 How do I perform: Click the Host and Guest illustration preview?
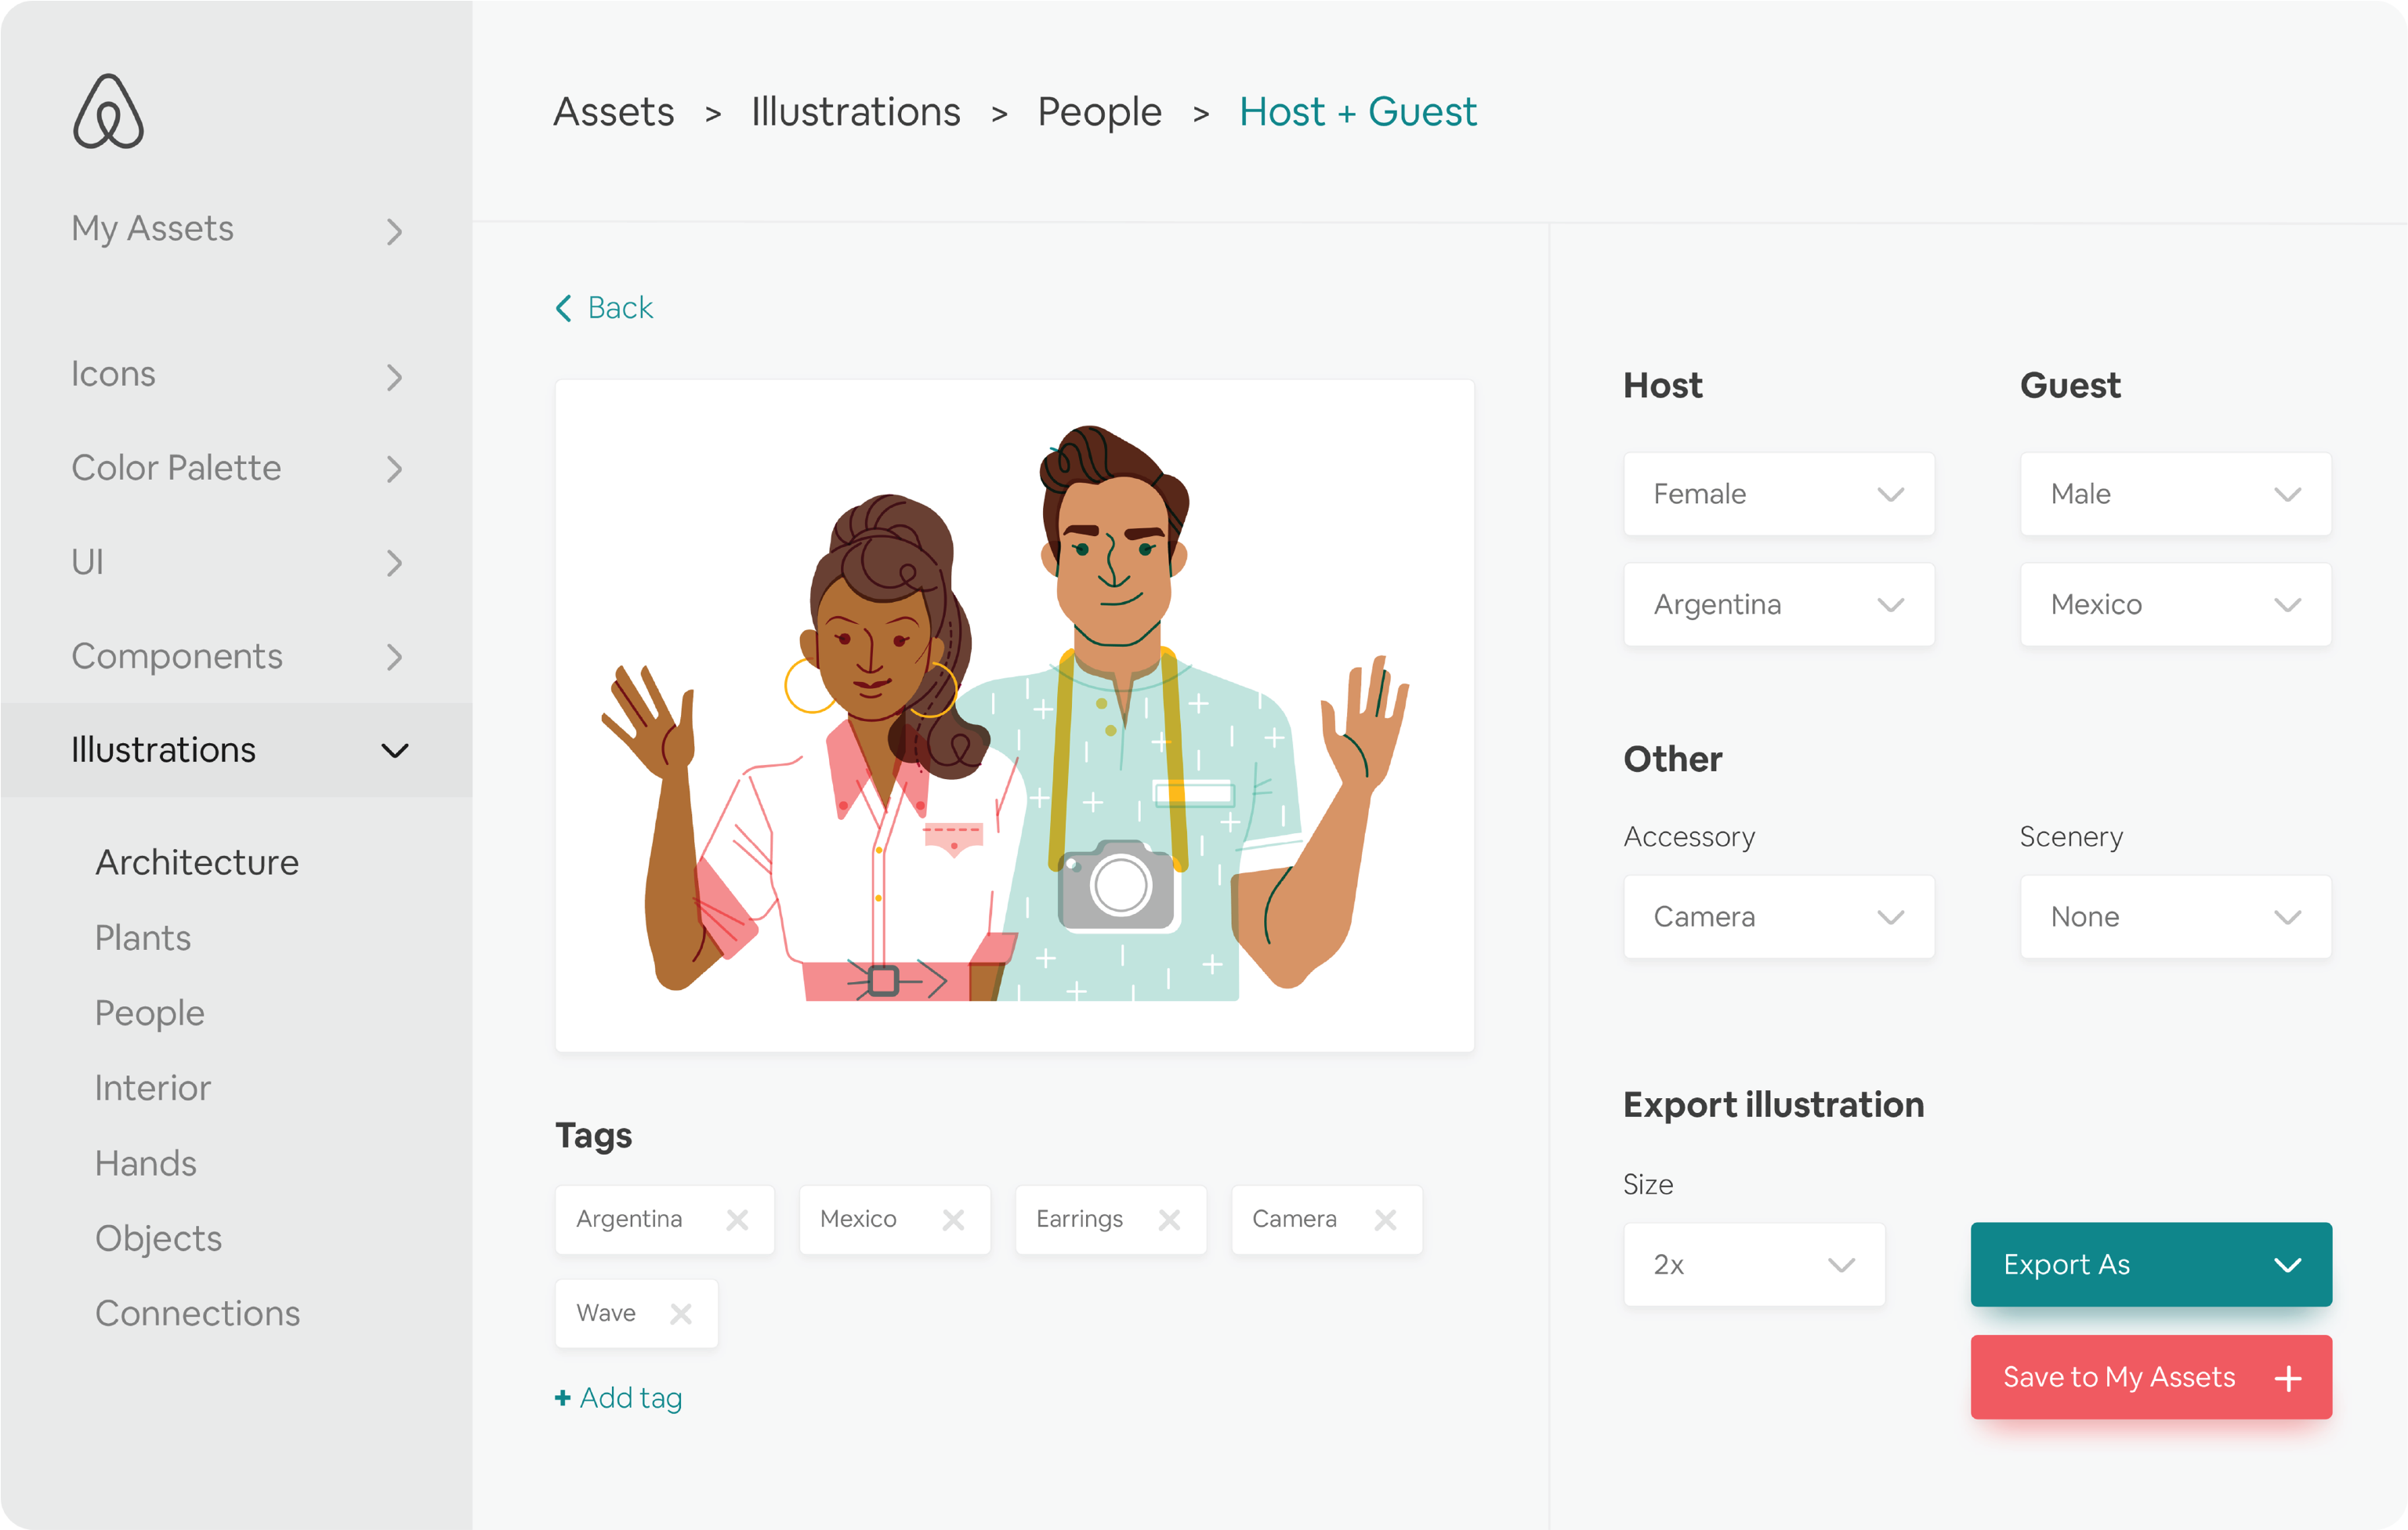pos(1015,715)
